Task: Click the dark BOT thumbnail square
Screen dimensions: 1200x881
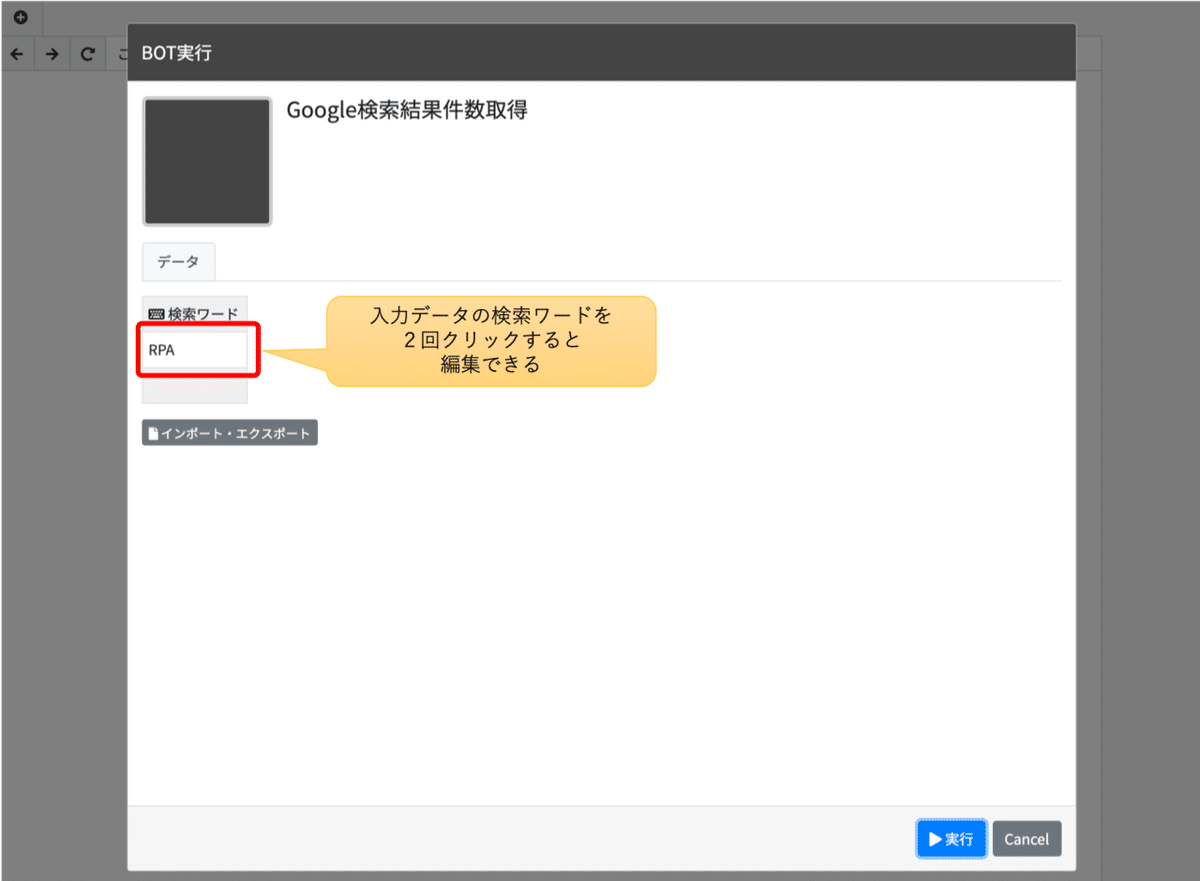Action: tap(206, 161)
